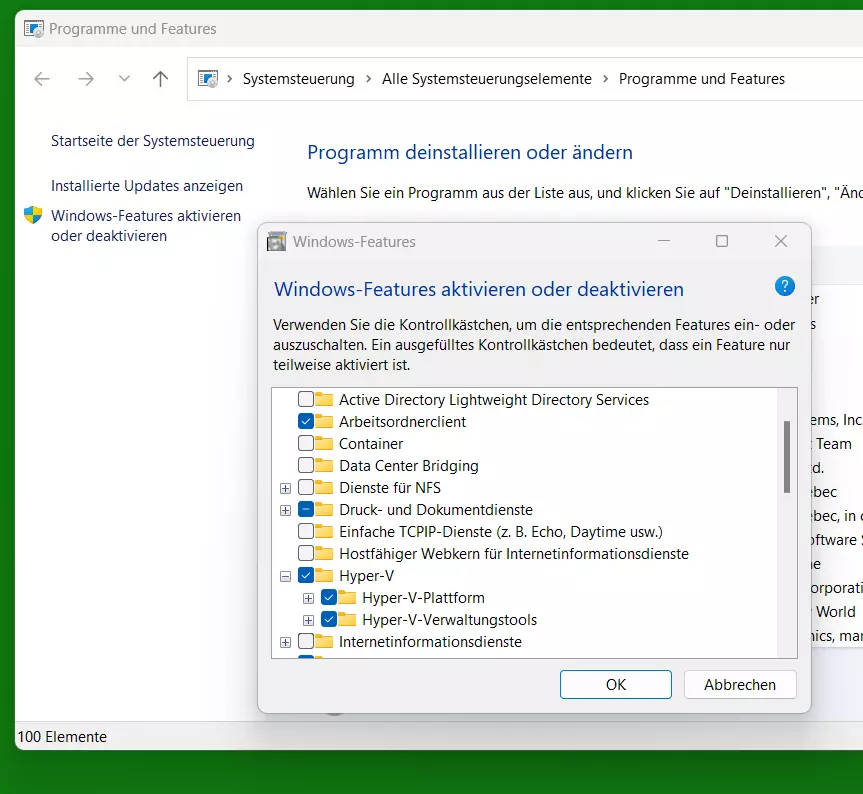Viewport: 863px width, 794px height.
Task: Click folder icon of Hyper-V-Plattform
Action: pyautogui.click(x=347, y=597)
